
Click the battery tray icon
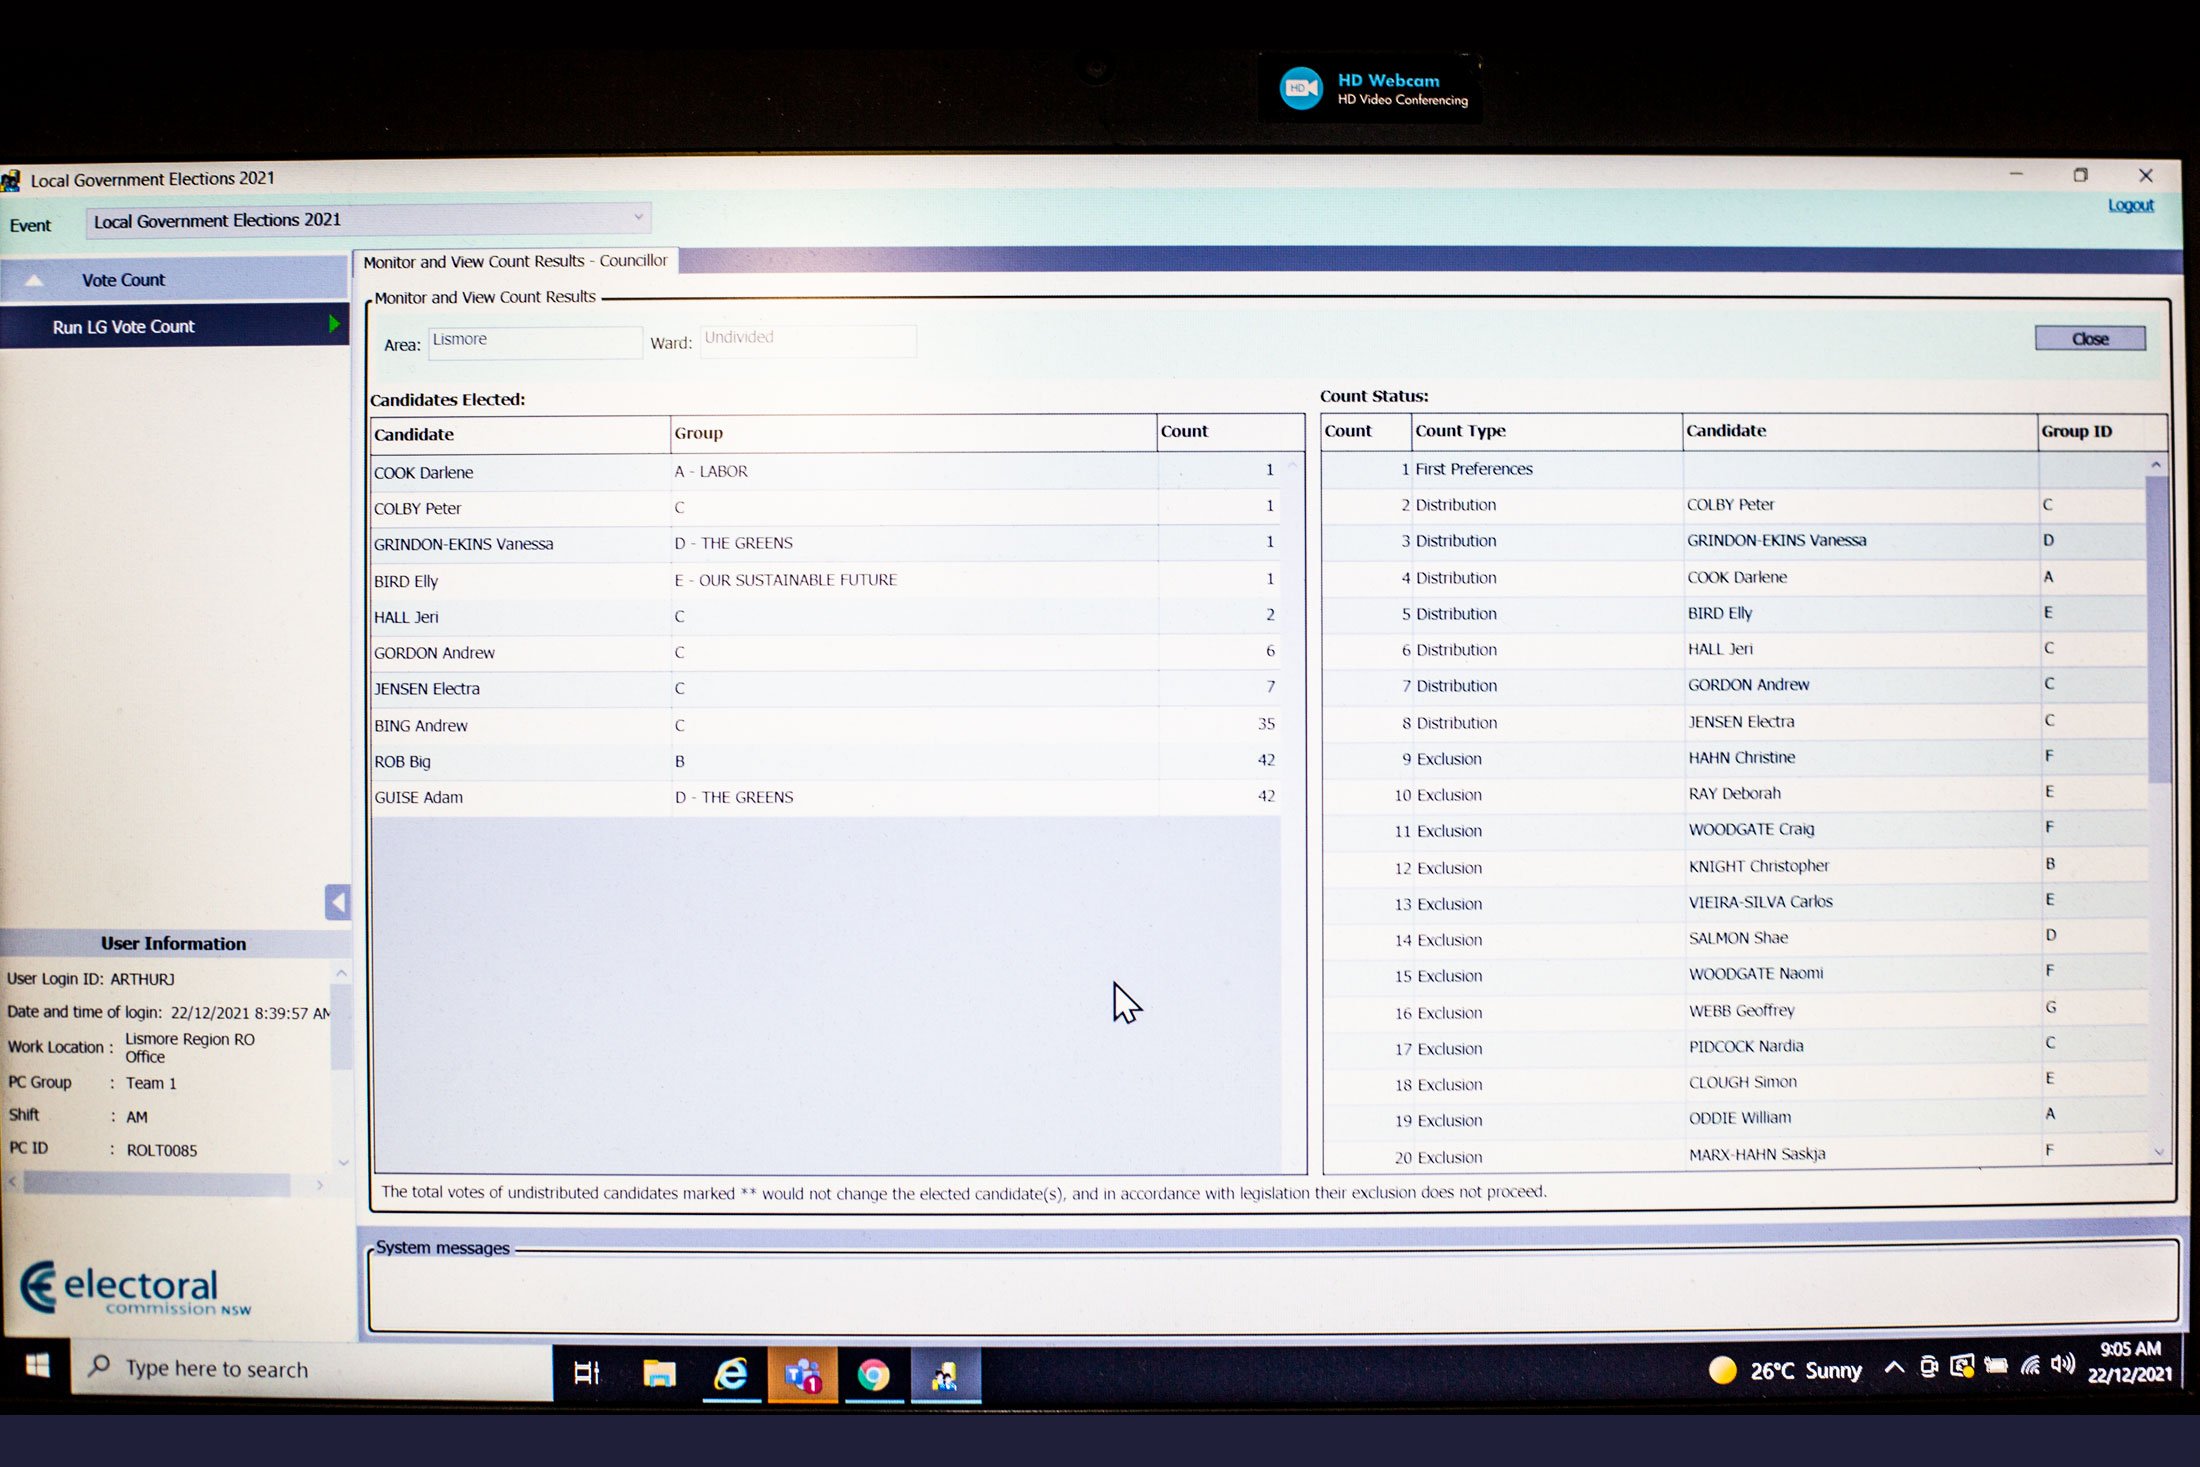[x=1996, y=1365]
